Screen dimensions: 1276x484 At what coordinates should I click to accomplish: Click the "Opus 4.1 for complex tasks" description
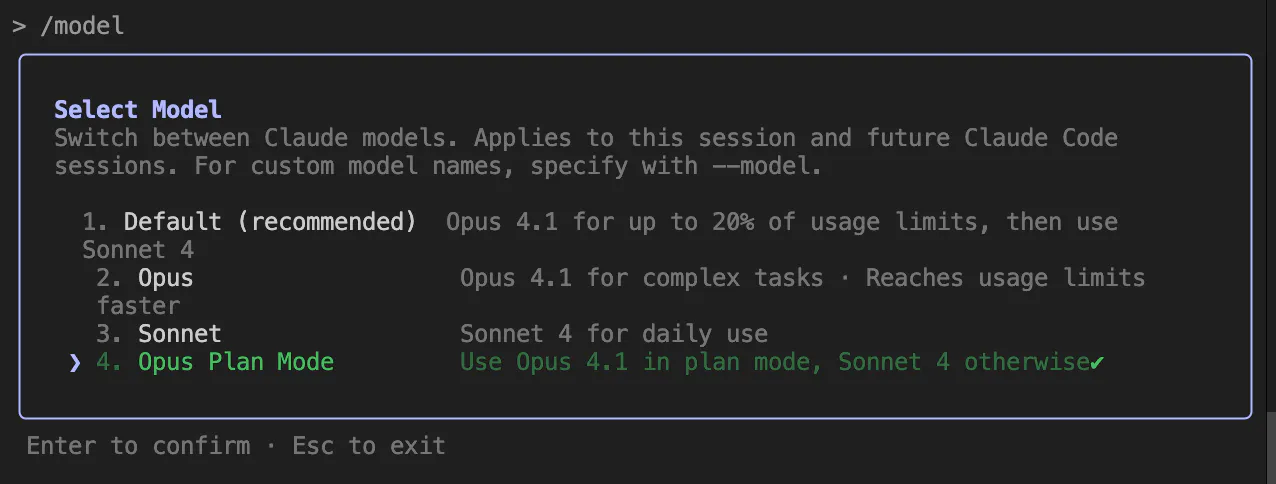[641, 277]
